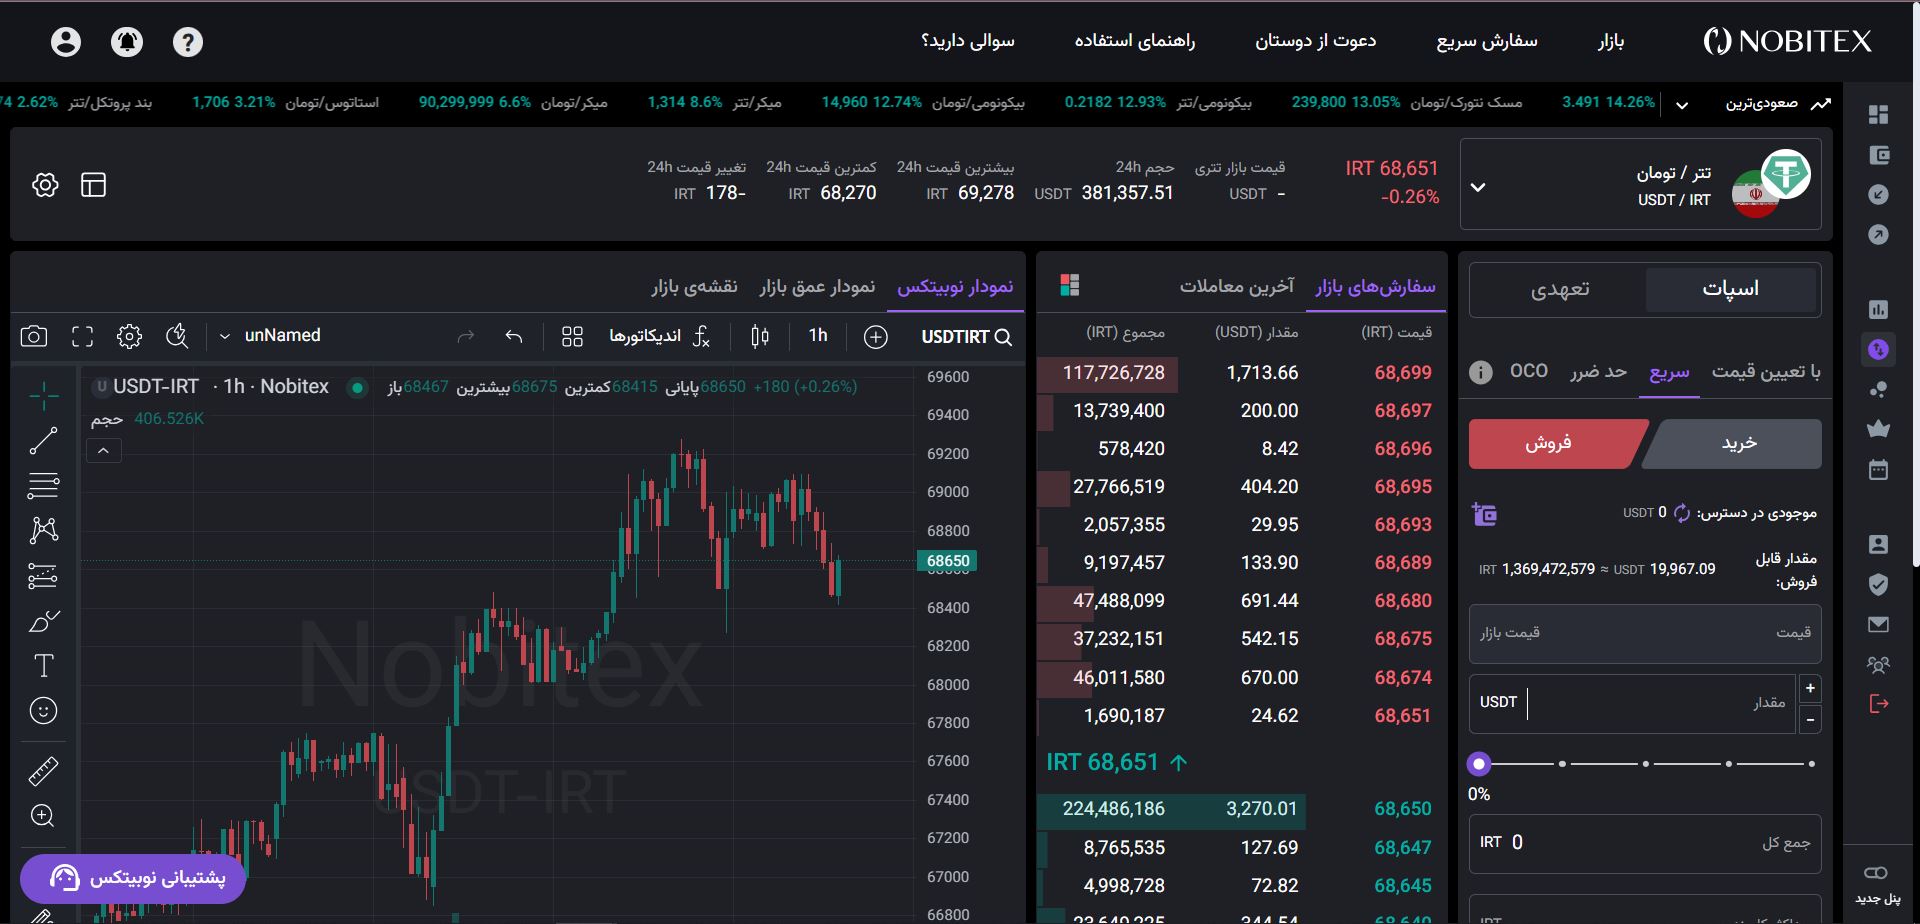
Task: Open the calendar icon in right sidebar
Action: pyautogui.click(x=1879, y=469)
